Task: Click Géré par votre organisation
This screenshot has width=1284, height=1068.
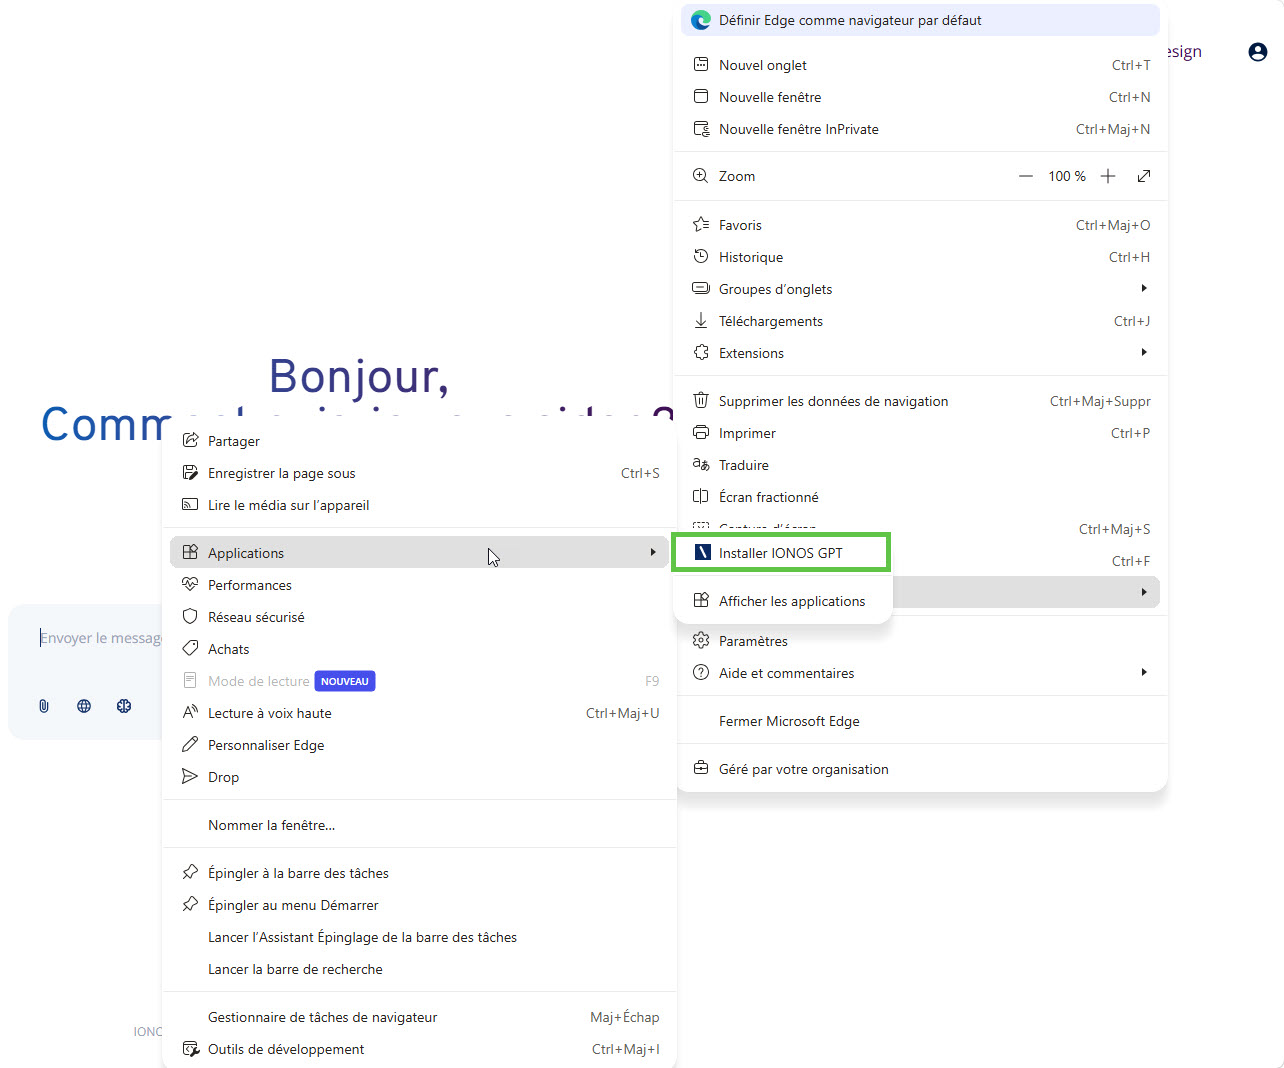Action: pyautogui.click(x=920, y=769)
